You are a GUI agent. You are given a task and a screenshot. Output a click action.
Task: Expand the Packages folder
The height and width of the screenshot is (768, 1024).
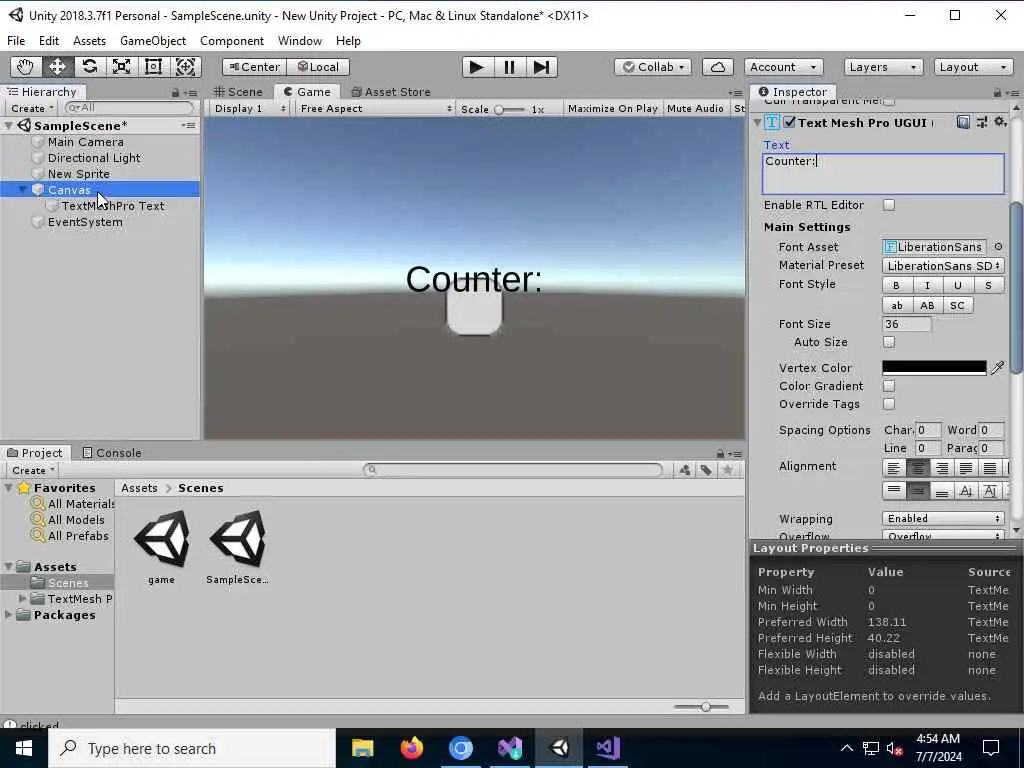coord(8,615)
